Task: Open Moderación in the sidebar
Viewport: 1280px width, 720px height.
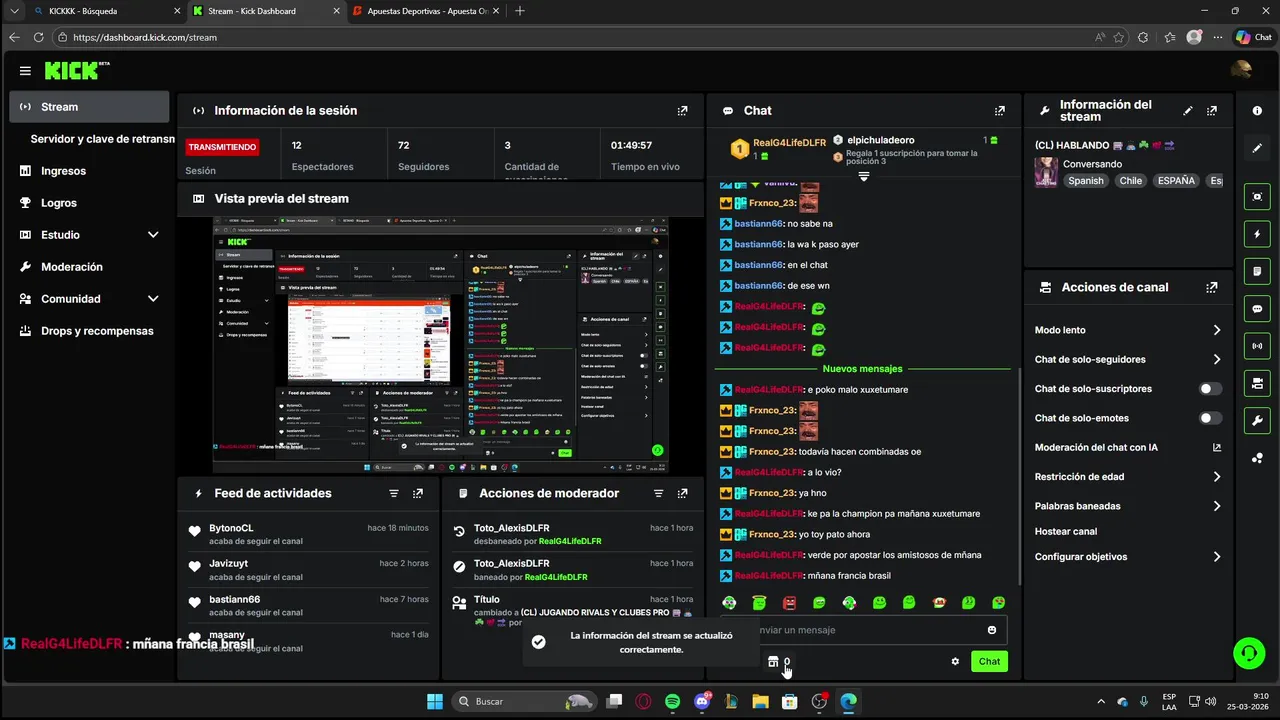Action: (x=89, y=267)
